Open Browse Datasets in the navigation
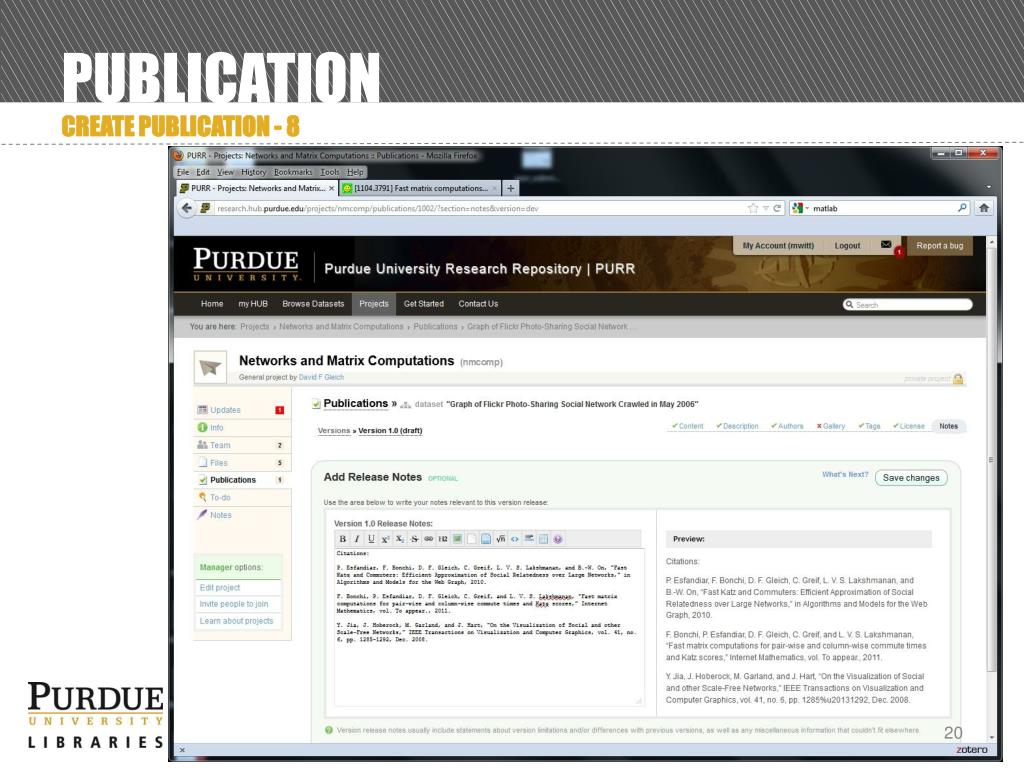Screen dimensions: 1024x768 [313, 304]
